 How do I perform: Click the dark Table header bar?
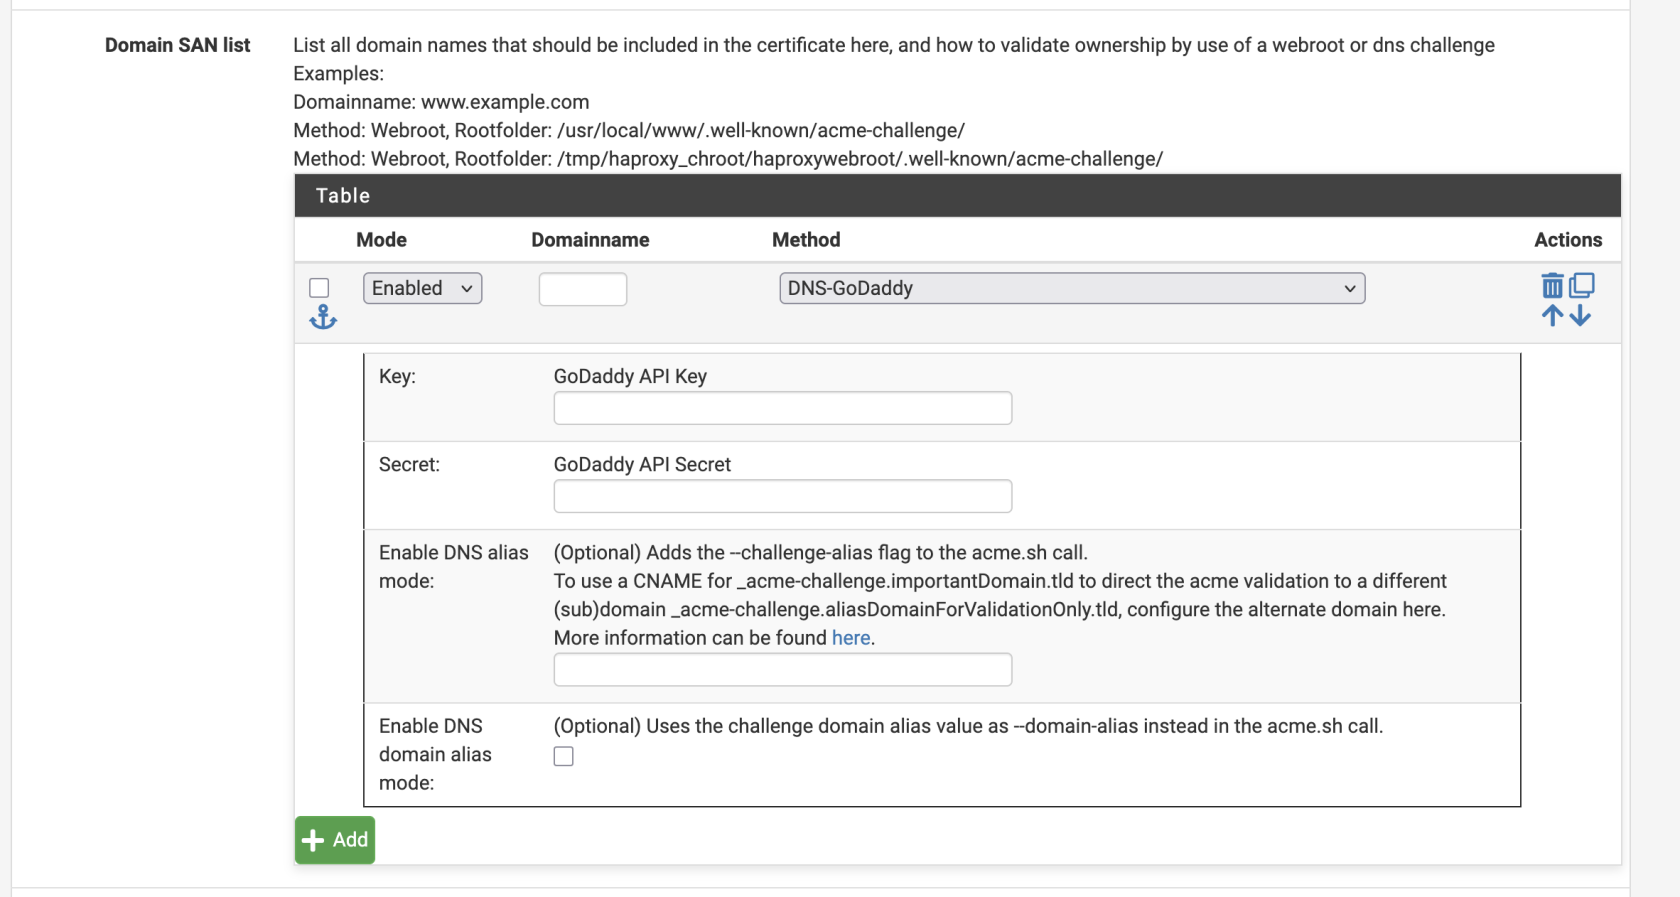[x=957, y=196]
